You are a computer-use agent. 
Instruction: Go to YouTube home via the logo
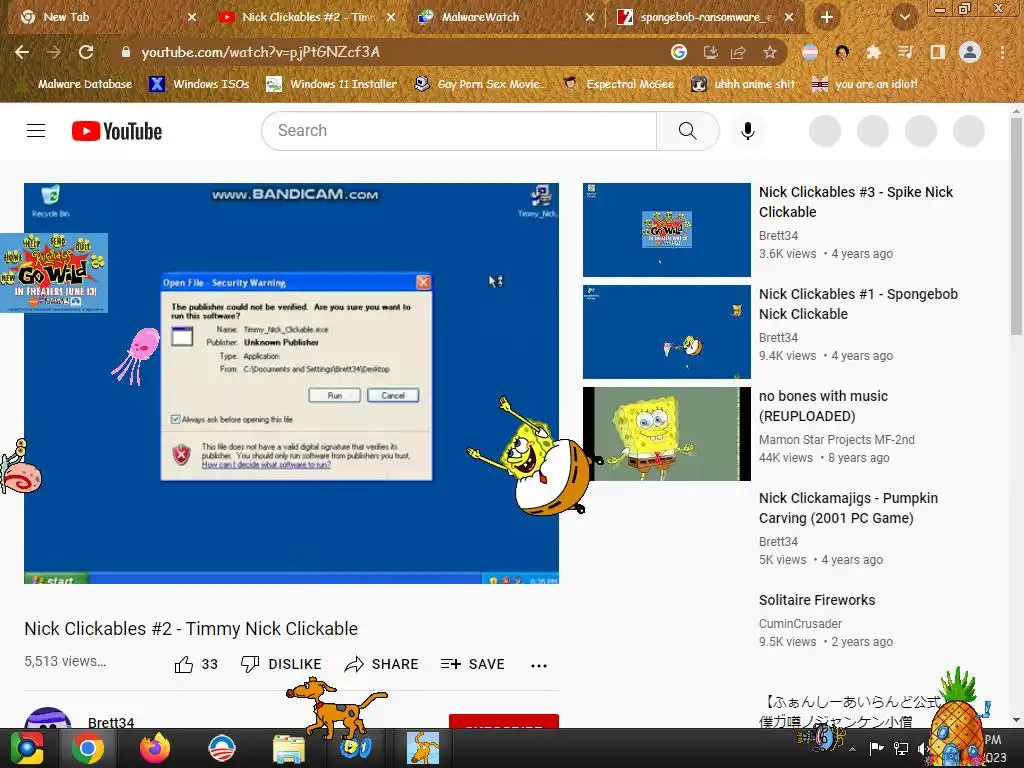tap(117, 131)
